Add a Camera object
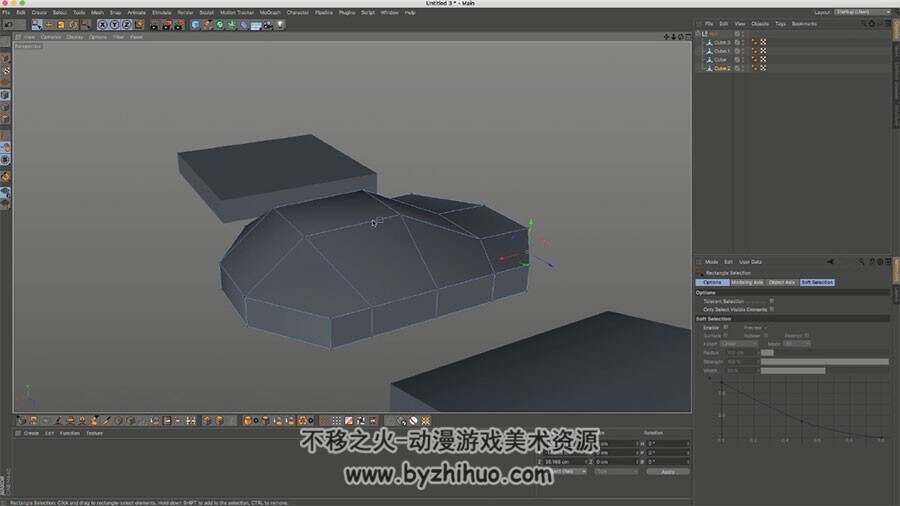This screenshot has height=506, width=900. (268, 25)
